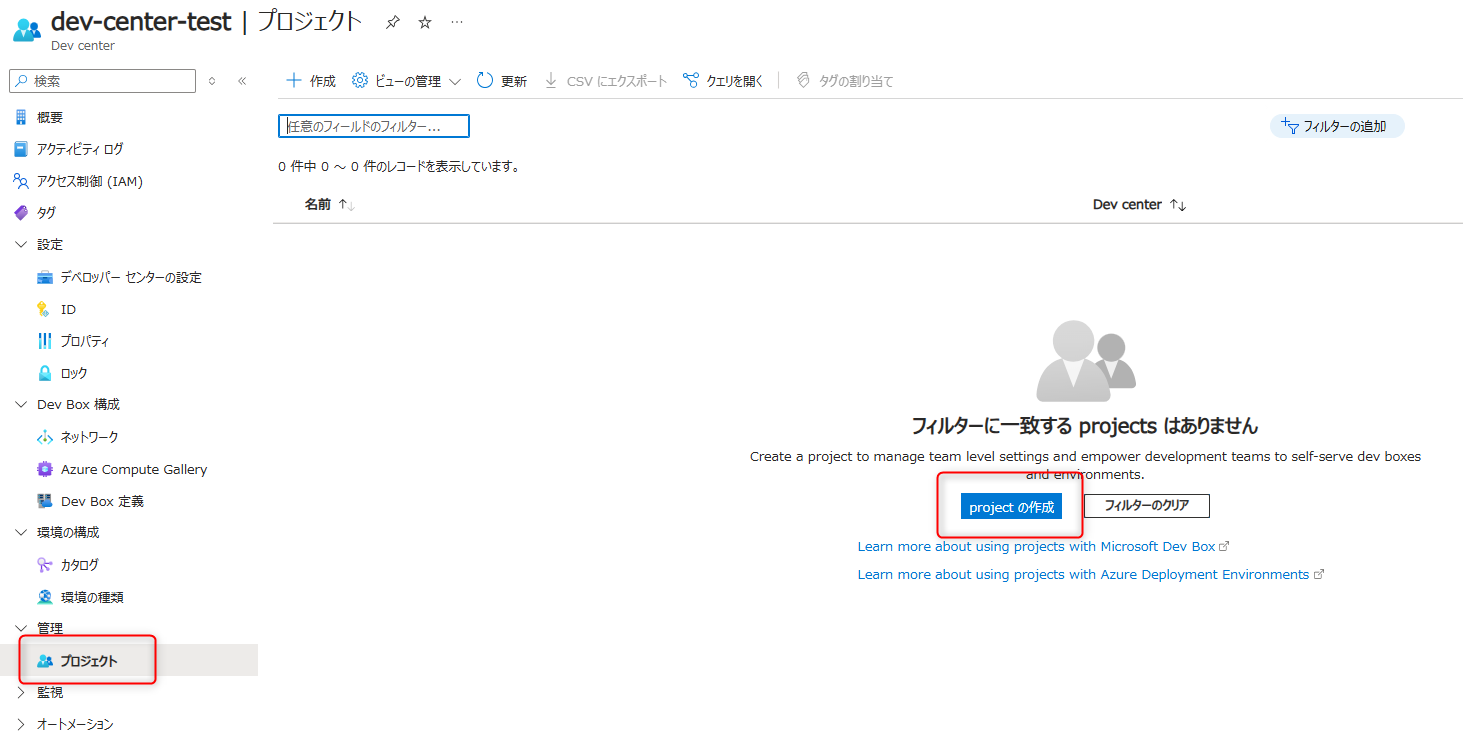Open Learn more about projects with Azure Deployment Environments
Screen dimensions: 1463x741
point(1091,575)
